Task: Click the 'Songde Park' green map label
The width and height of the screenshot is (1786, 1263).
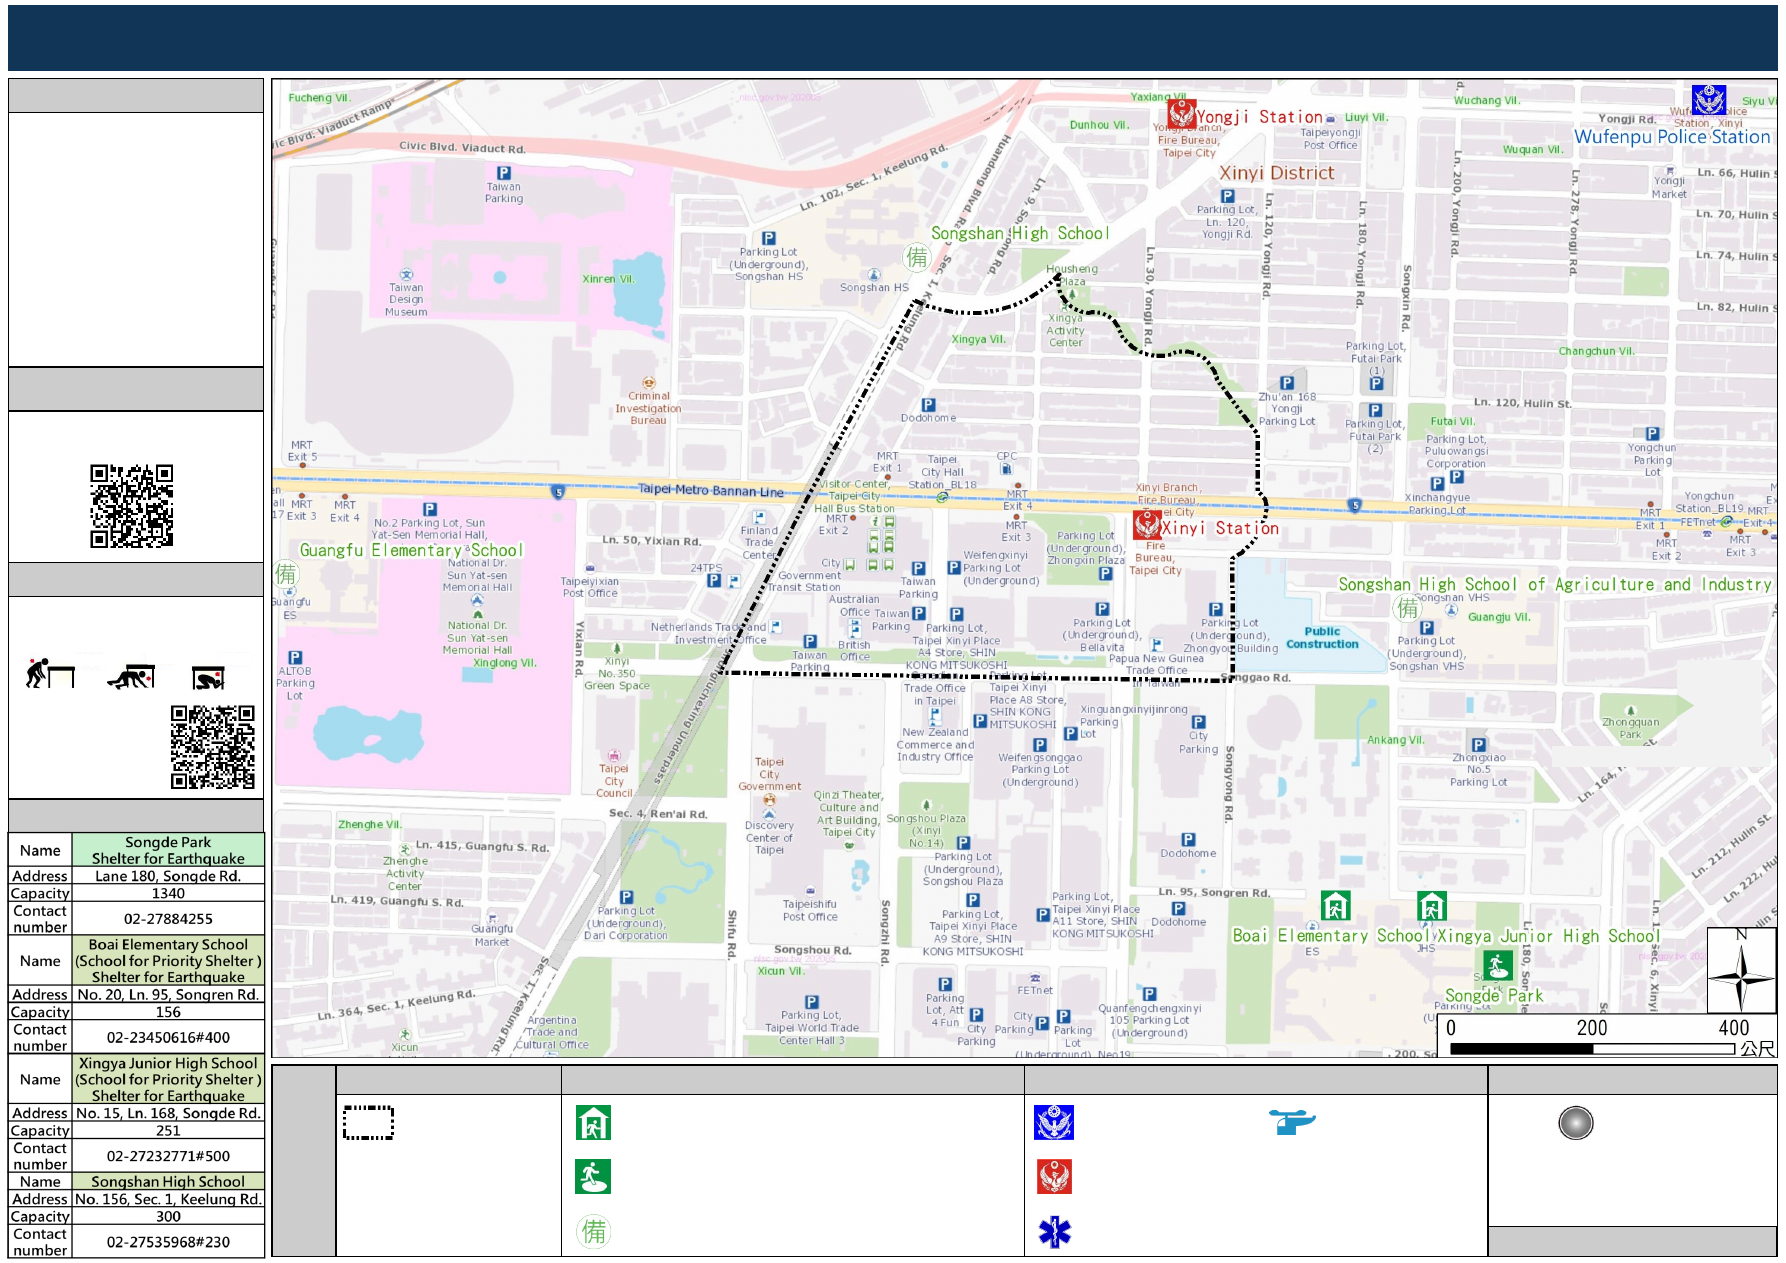Action: tap(1494, 996)
